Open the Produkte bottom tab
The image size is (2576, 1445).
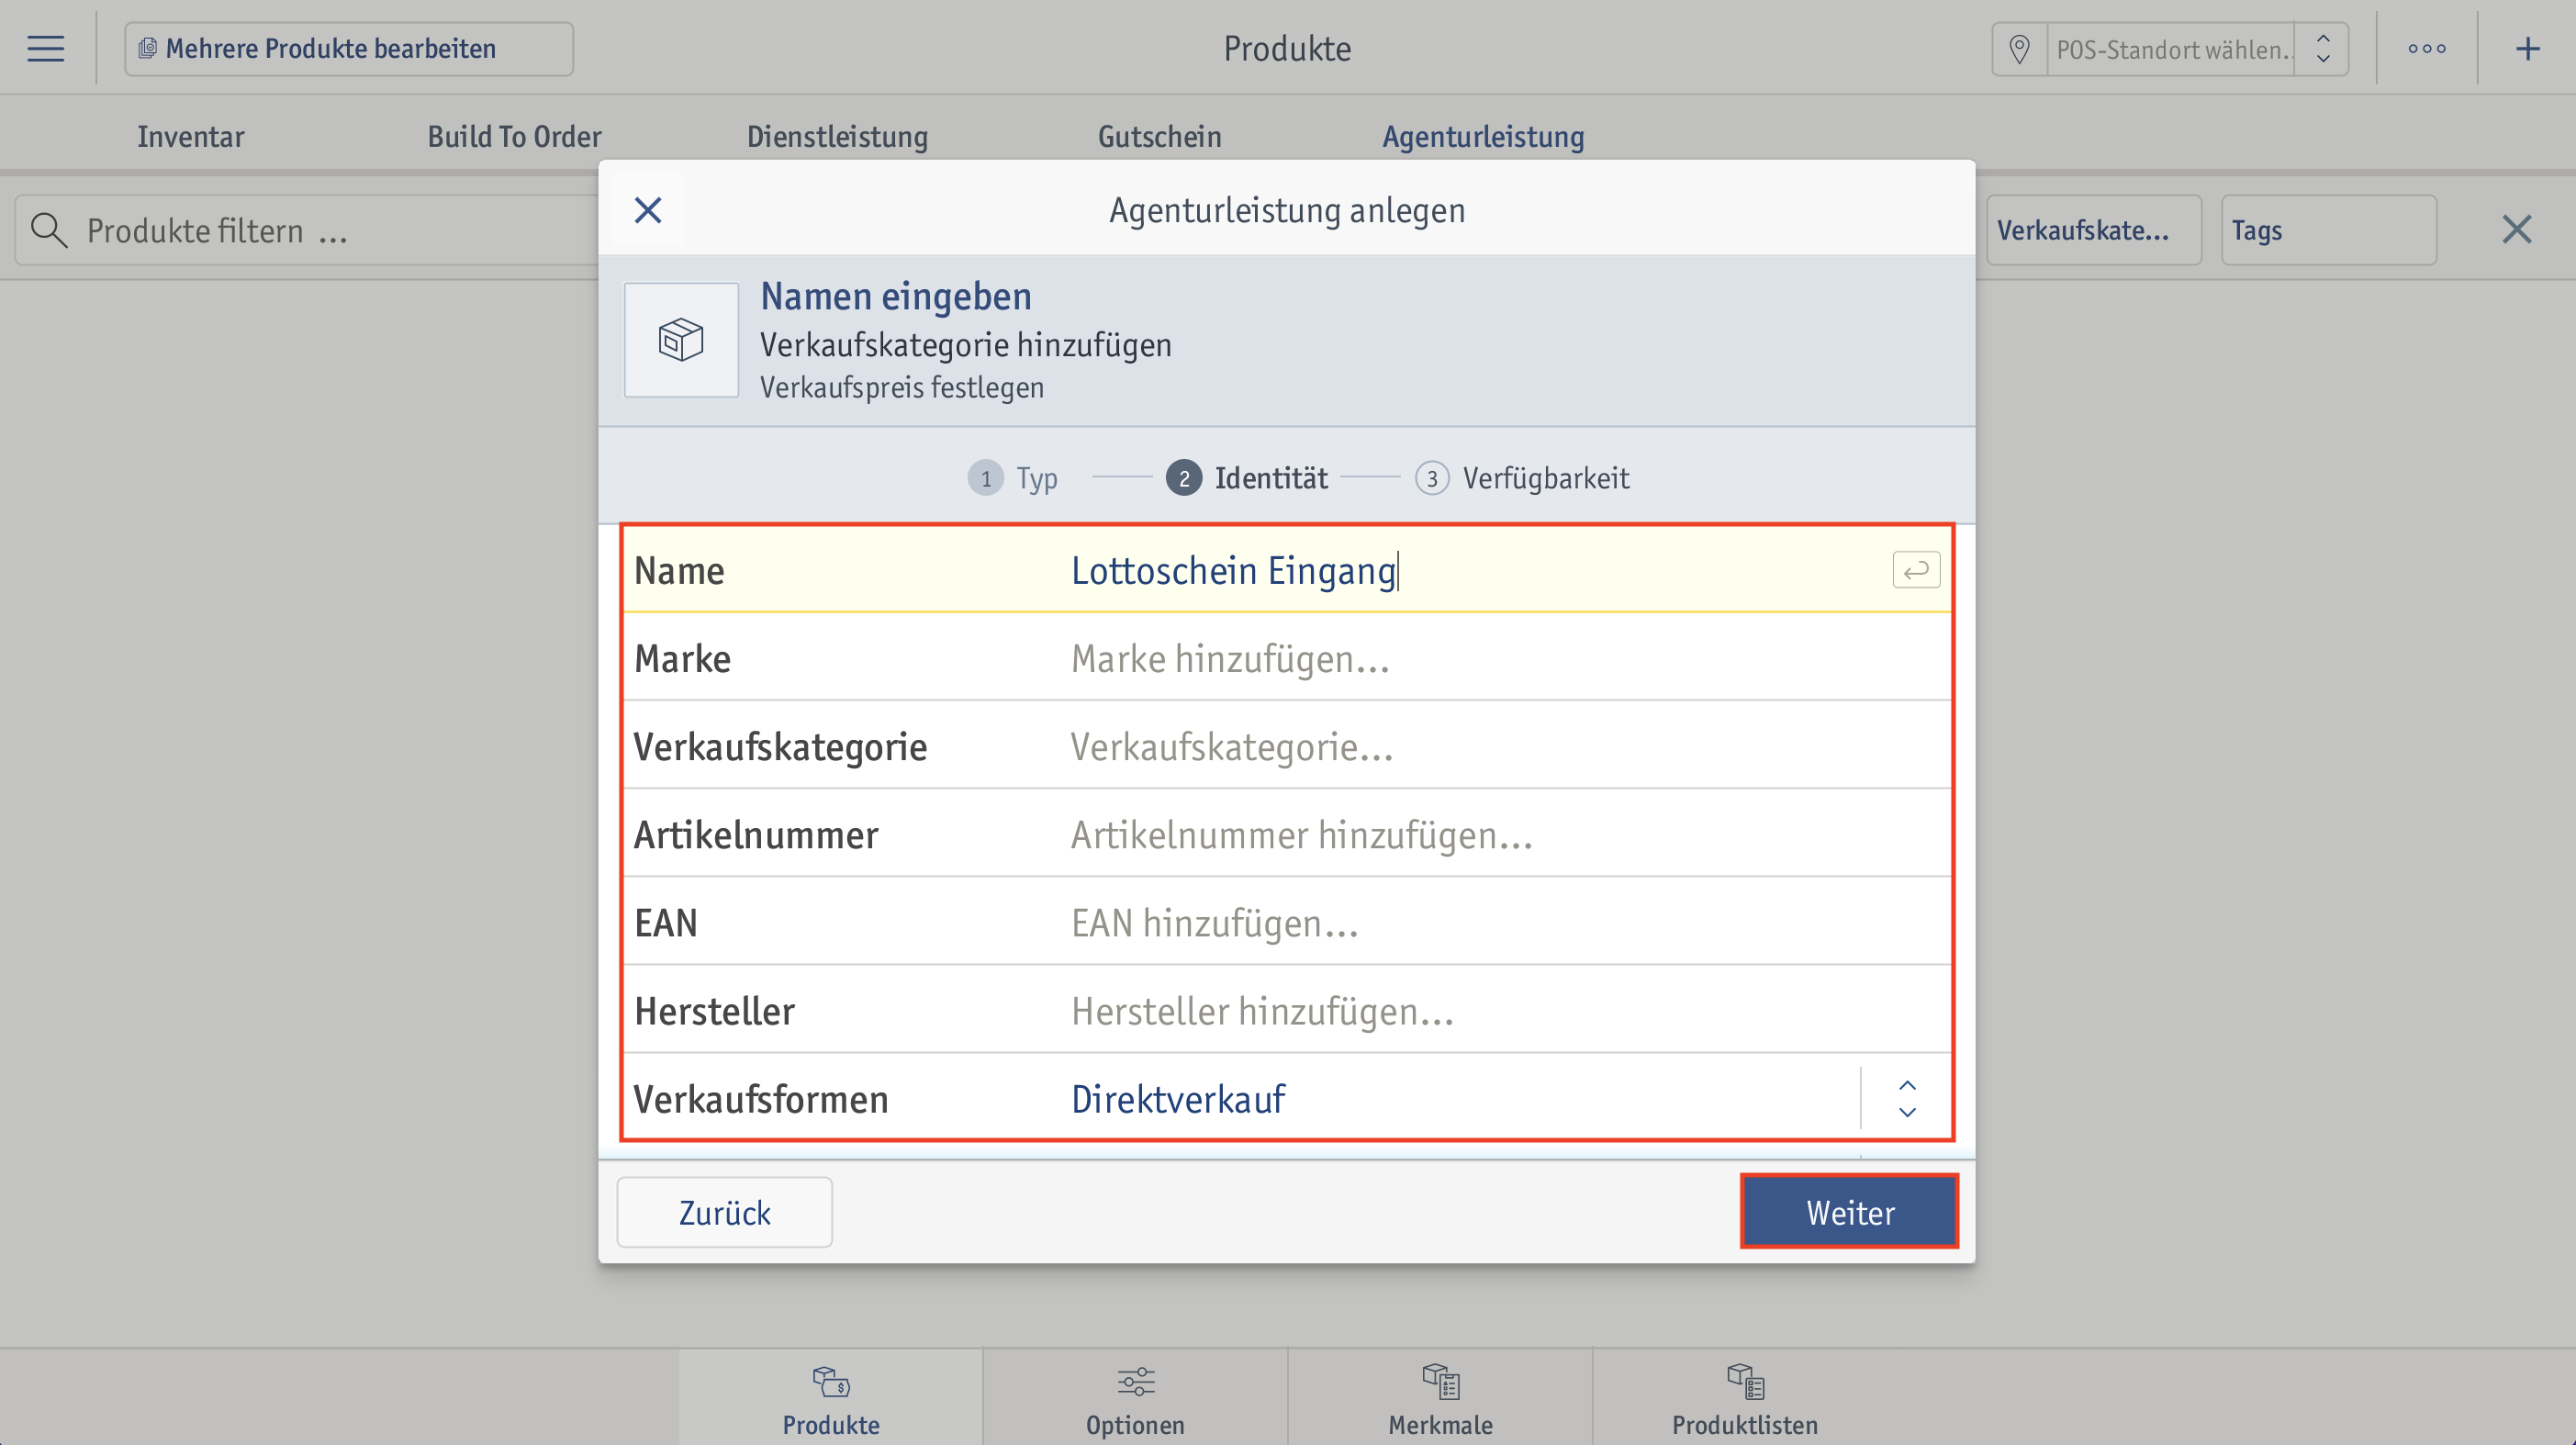point(830,1399)
